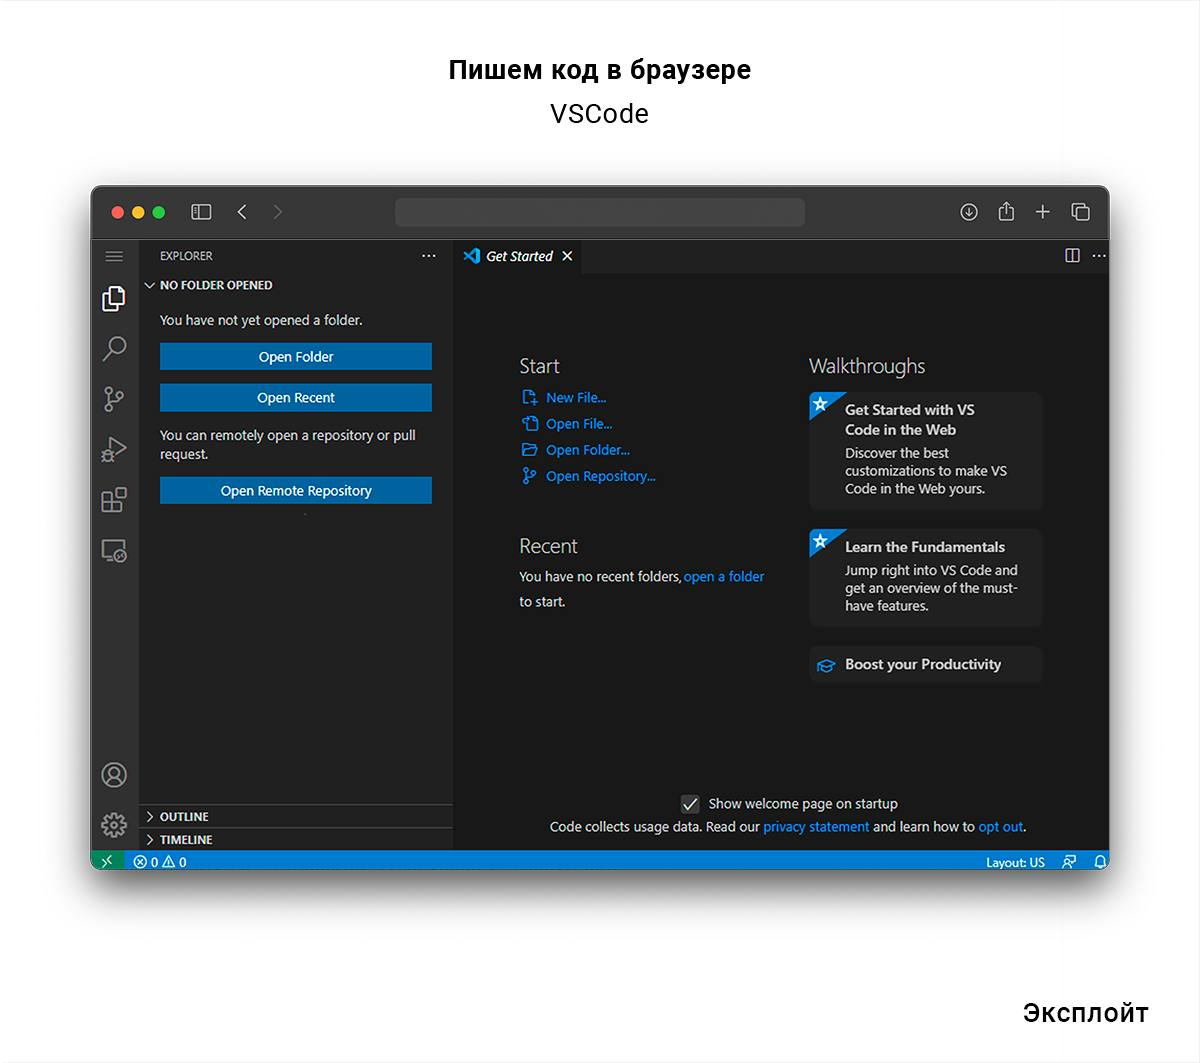The height and width of the screenshot is (1063, 1200).
Task: Open editor More Actions ellipsis
Action: 1099,256
